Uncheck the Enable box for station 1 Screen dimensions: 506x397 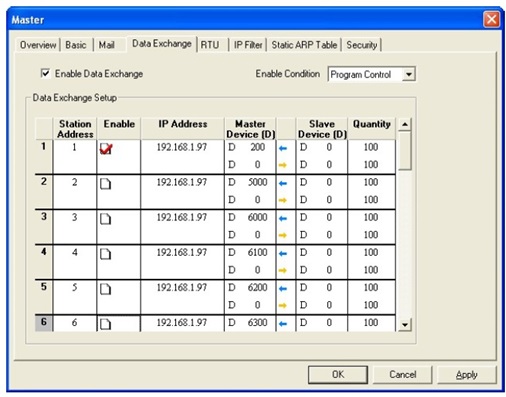coord(106,149)
